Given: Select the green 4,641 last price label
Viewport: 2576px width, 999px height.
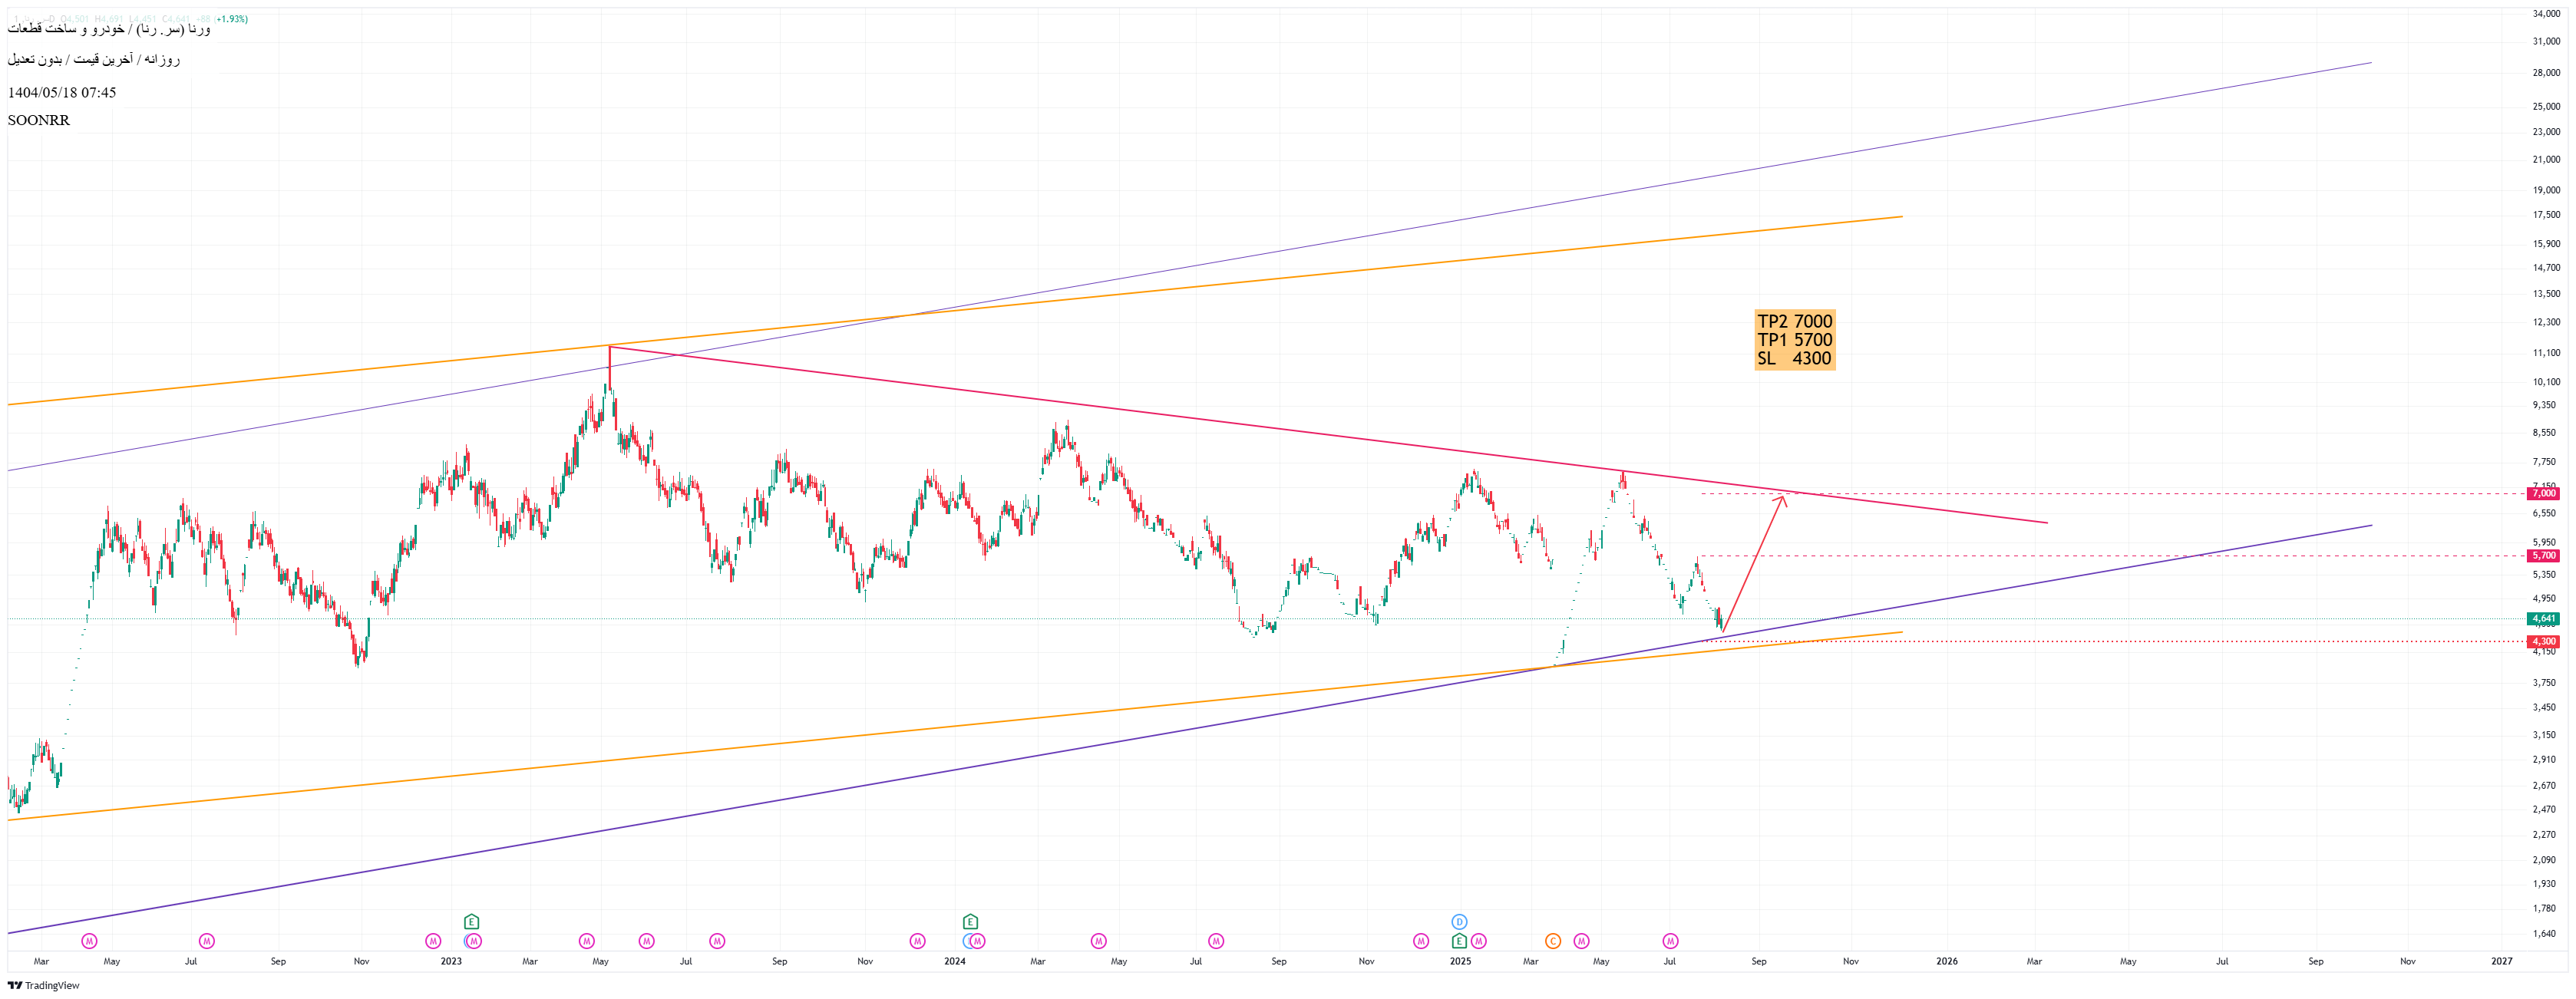Looking at the screenshot, I should 2543,619.
